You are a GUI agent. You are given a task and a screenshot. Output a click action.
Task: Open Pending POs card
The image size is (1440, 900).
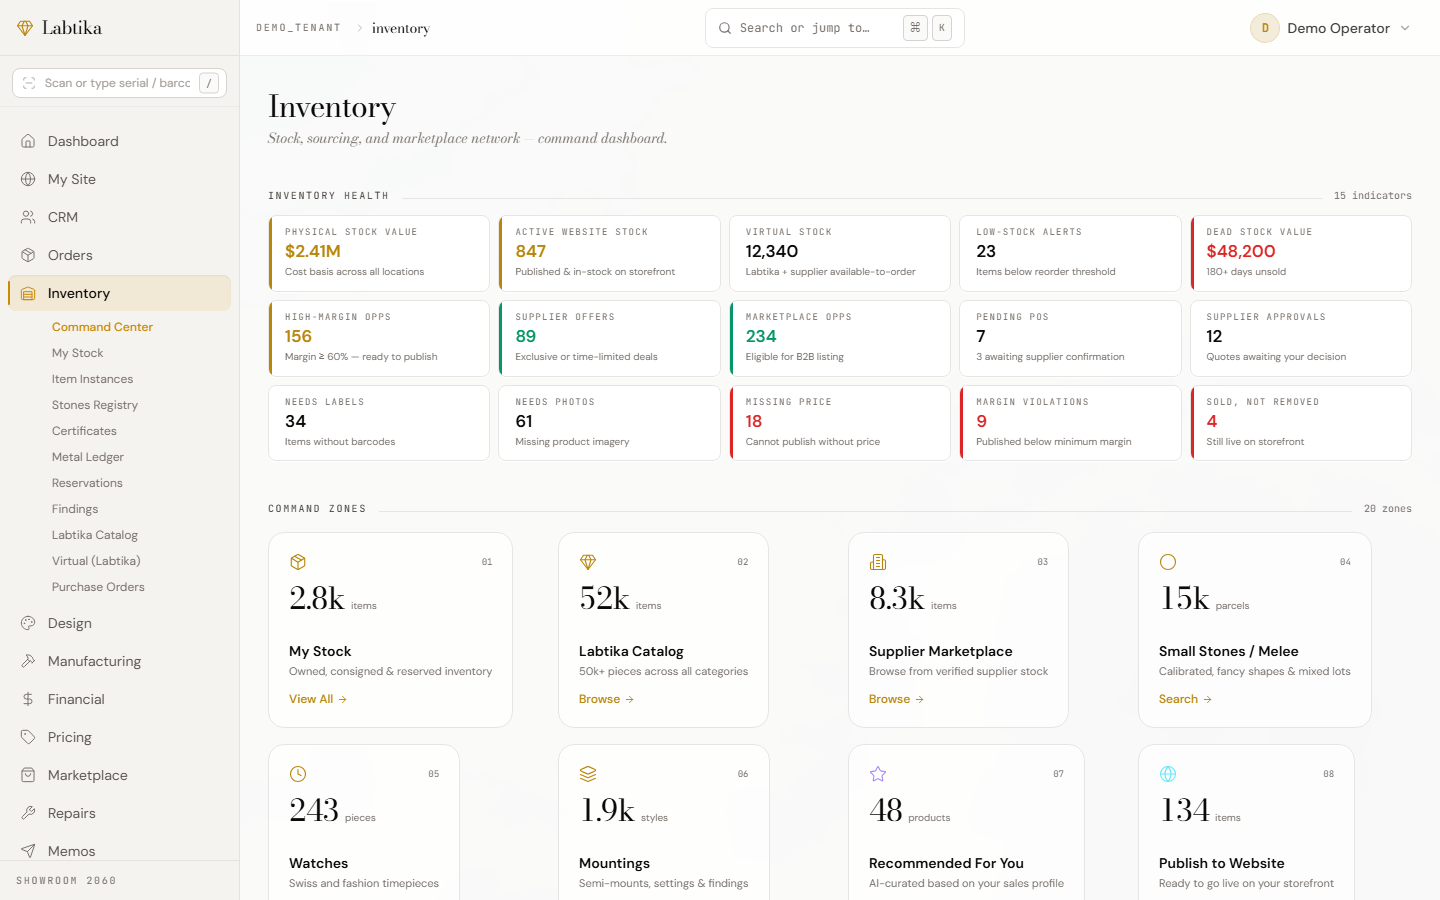point(1070,338)
